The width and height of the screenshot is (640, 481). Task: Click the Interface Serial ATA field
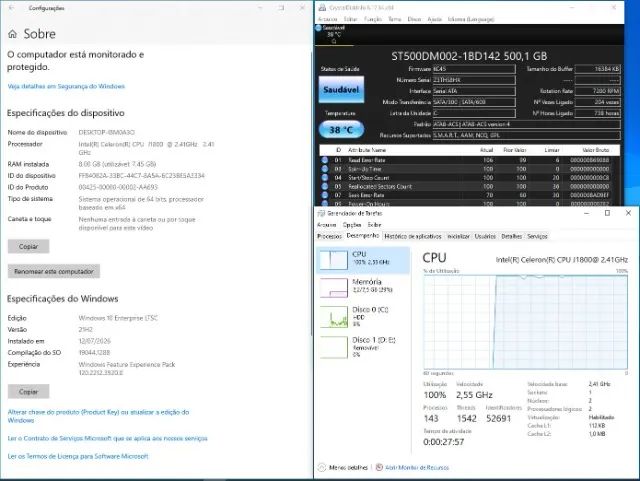[474, 91]
